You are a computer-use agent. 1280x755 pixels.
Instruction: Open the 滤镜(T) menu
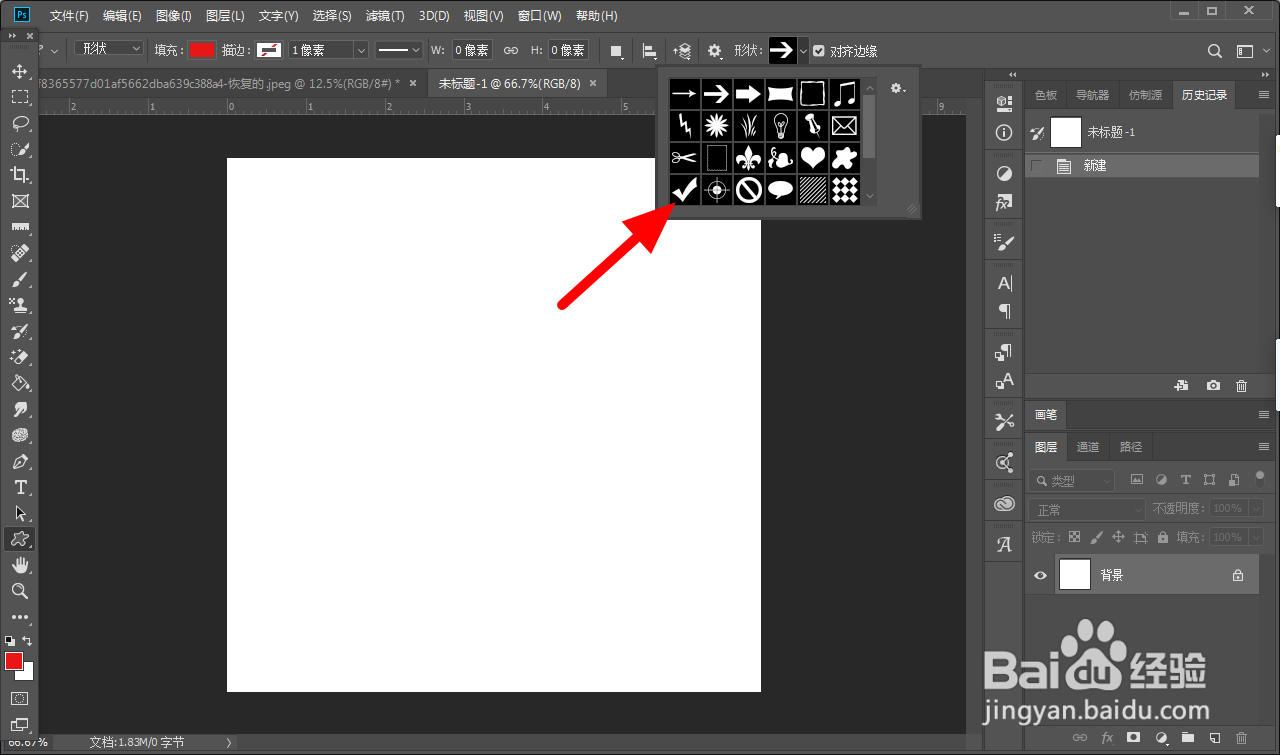[385, 16]
